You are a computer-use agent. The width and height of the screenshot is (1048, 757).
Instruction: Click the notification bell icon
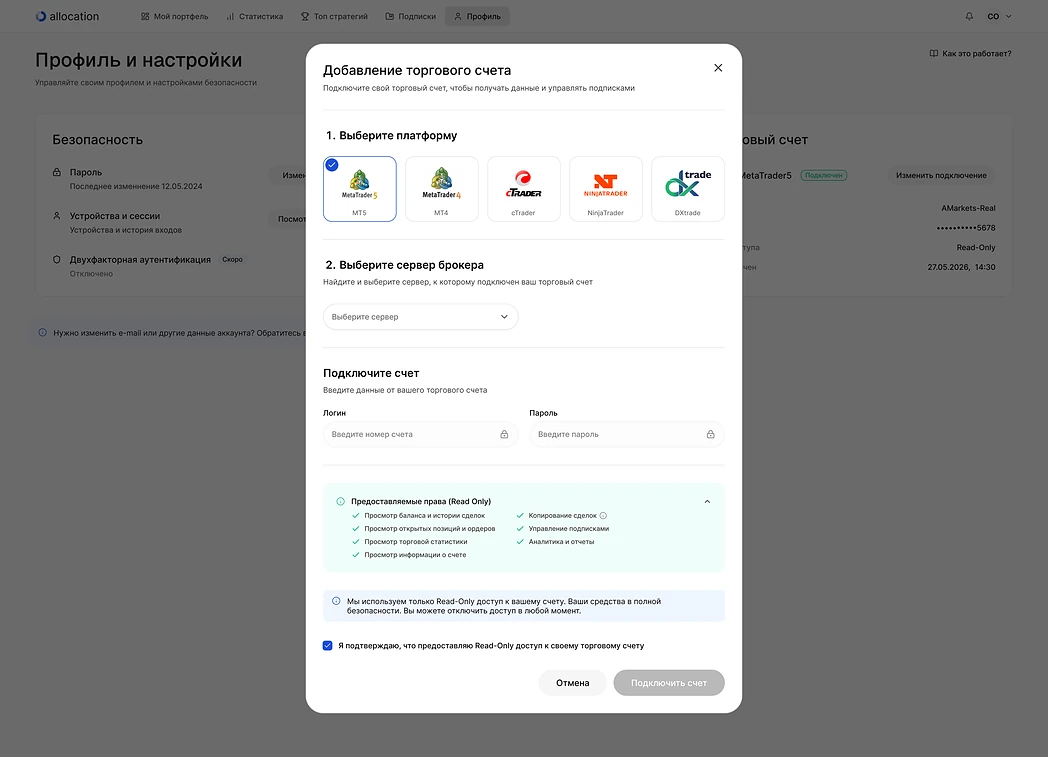(969, 16)
